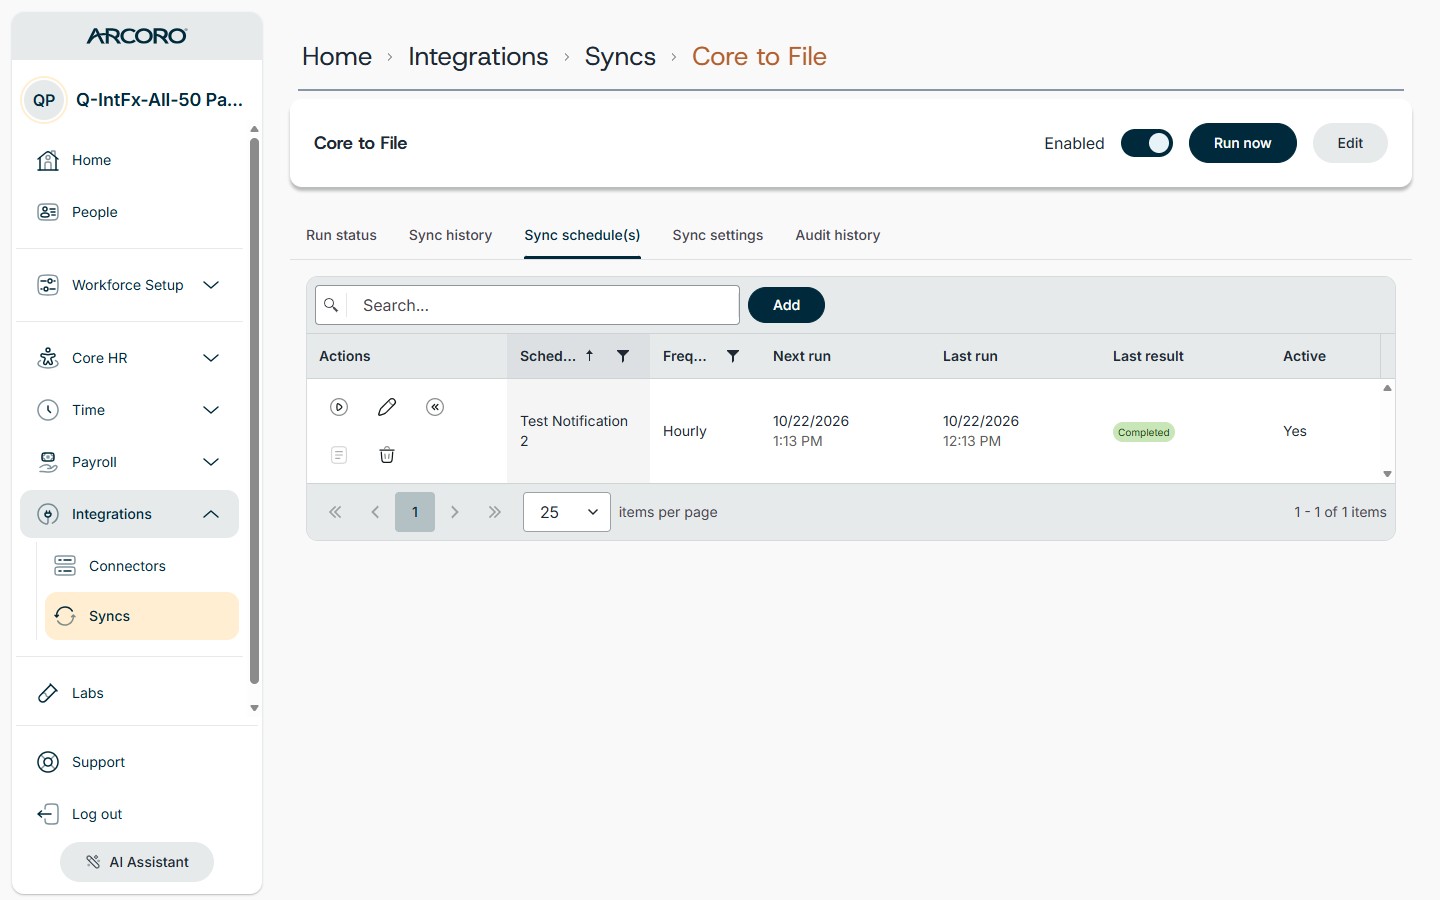1440x900 pixels.
Task: Switch to the Run status tab
Action: pyautogui.click(x=341, y=235)
